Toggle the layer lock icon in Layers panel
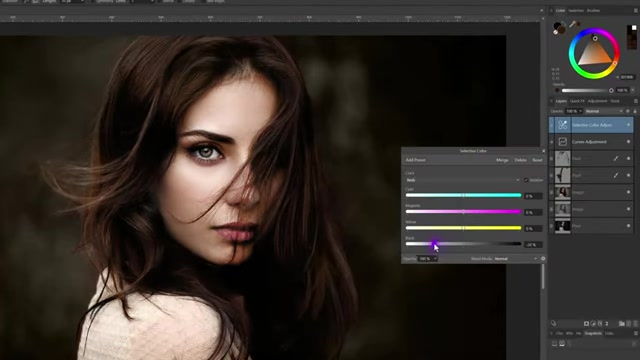The height and width of the screenshot is (360, 640). [635, 111]
